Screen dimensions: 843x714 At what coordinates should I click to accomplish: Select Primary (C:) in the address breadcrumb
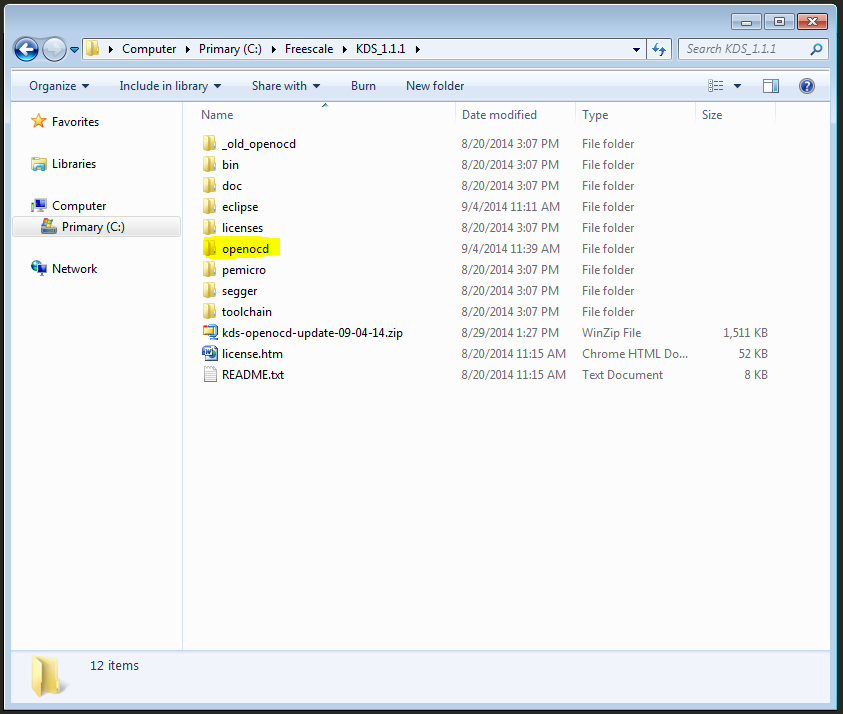click(x=230, y=49)
